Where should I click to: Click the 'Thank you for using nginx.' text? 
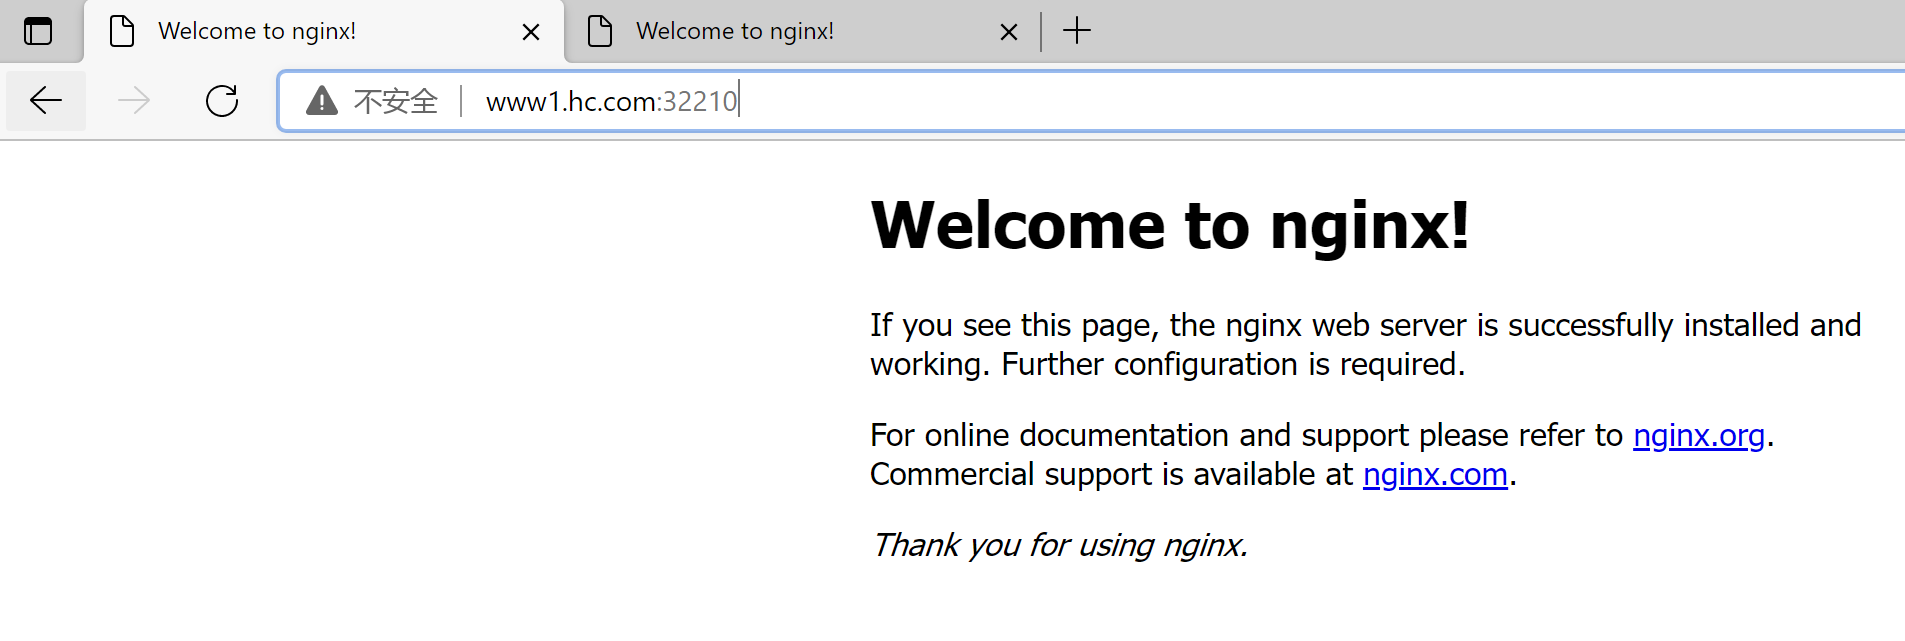pyautogui.click(x=1059, y=545)
